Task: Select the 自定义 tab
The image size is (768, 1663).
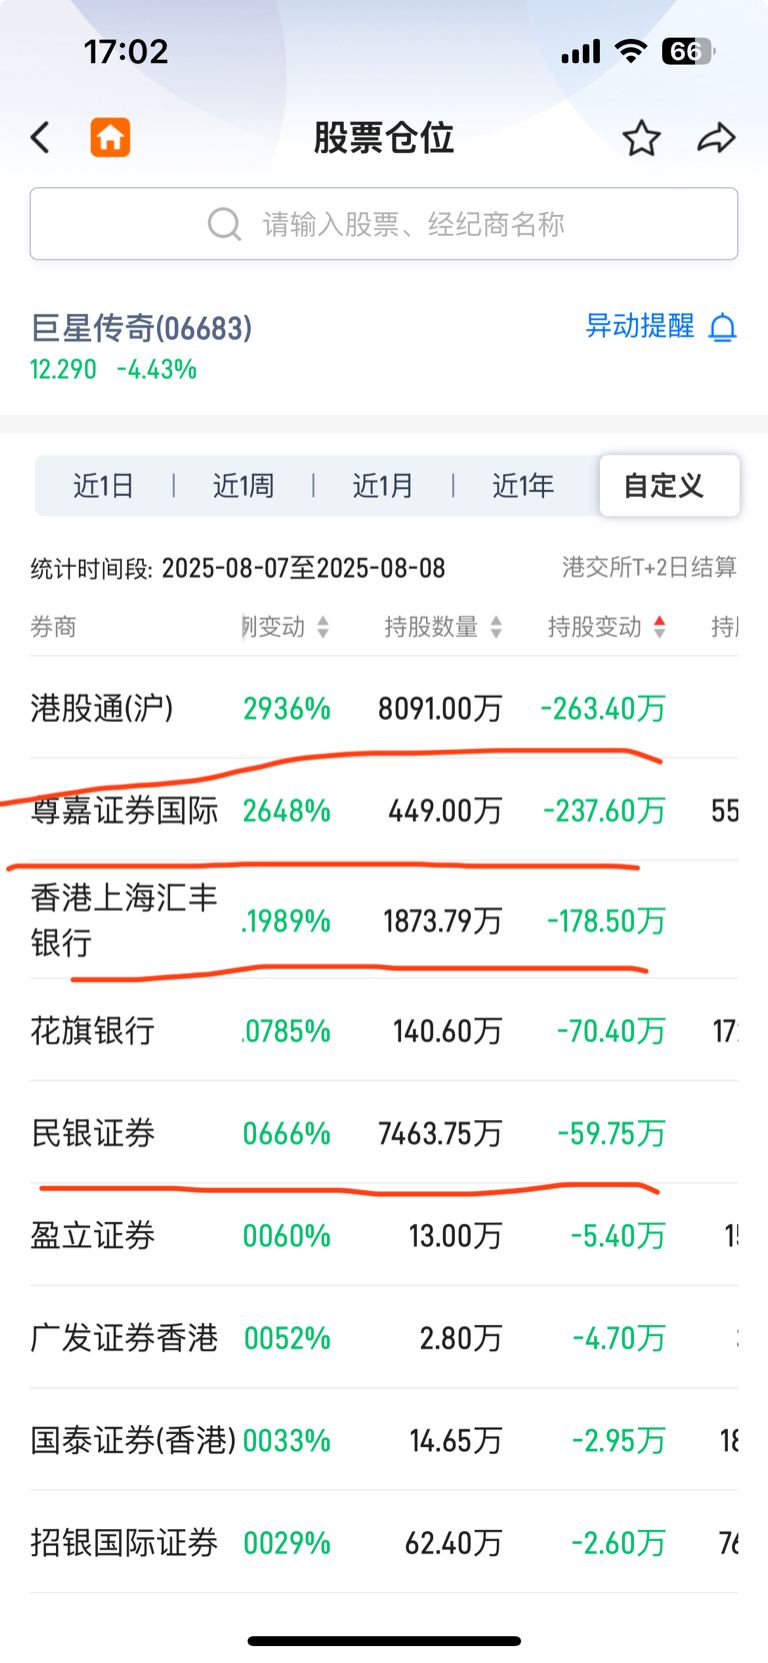Action: (669, 486)
